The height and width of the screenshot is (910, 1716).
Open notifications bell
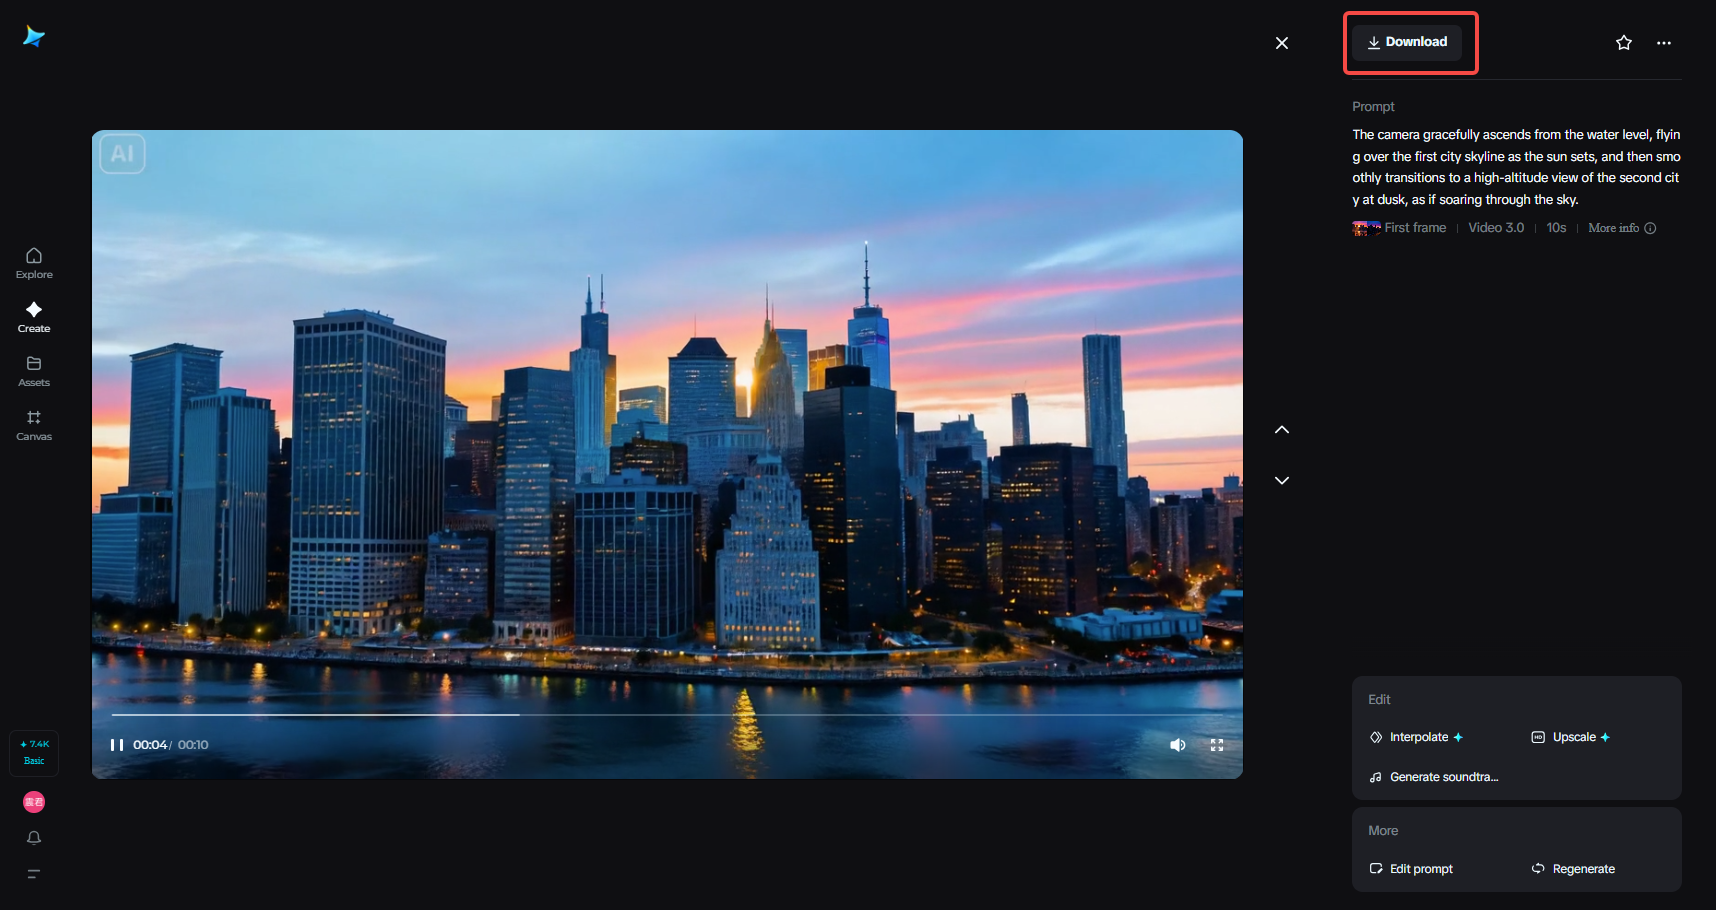[34, 838]
